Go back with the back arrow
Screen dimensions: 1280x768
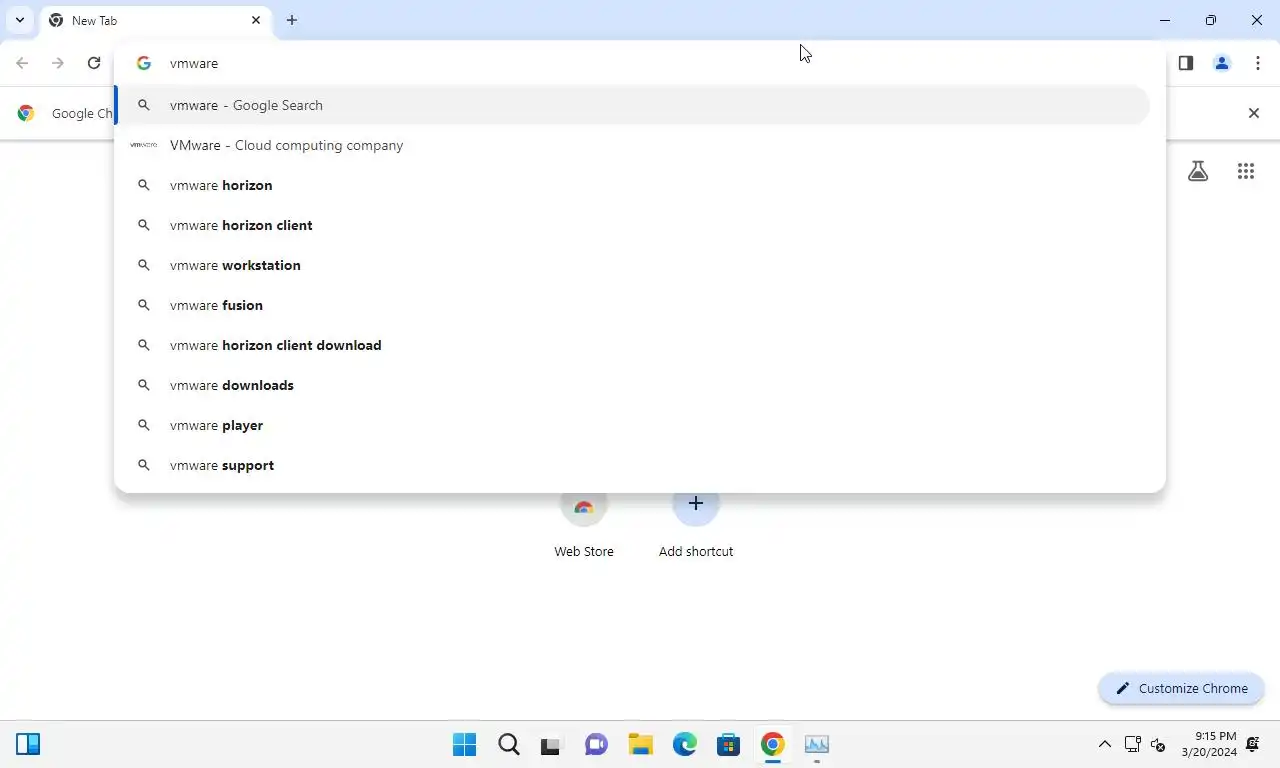tap(22, 63)
